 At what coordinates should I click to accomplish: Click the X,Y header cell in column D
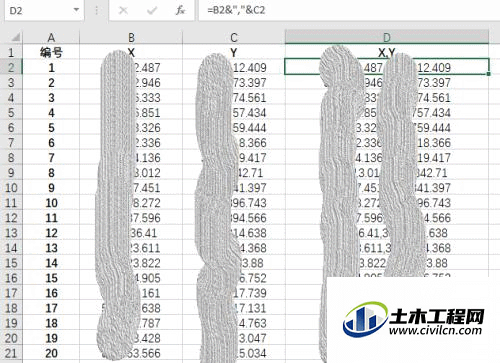click(387, 52)
